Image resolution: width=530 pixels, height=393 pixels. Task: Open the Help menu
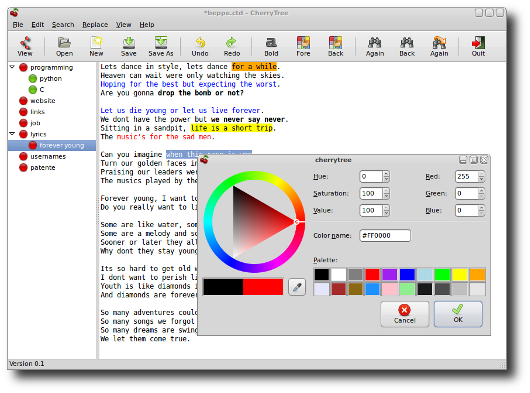(x=147, y=25)
